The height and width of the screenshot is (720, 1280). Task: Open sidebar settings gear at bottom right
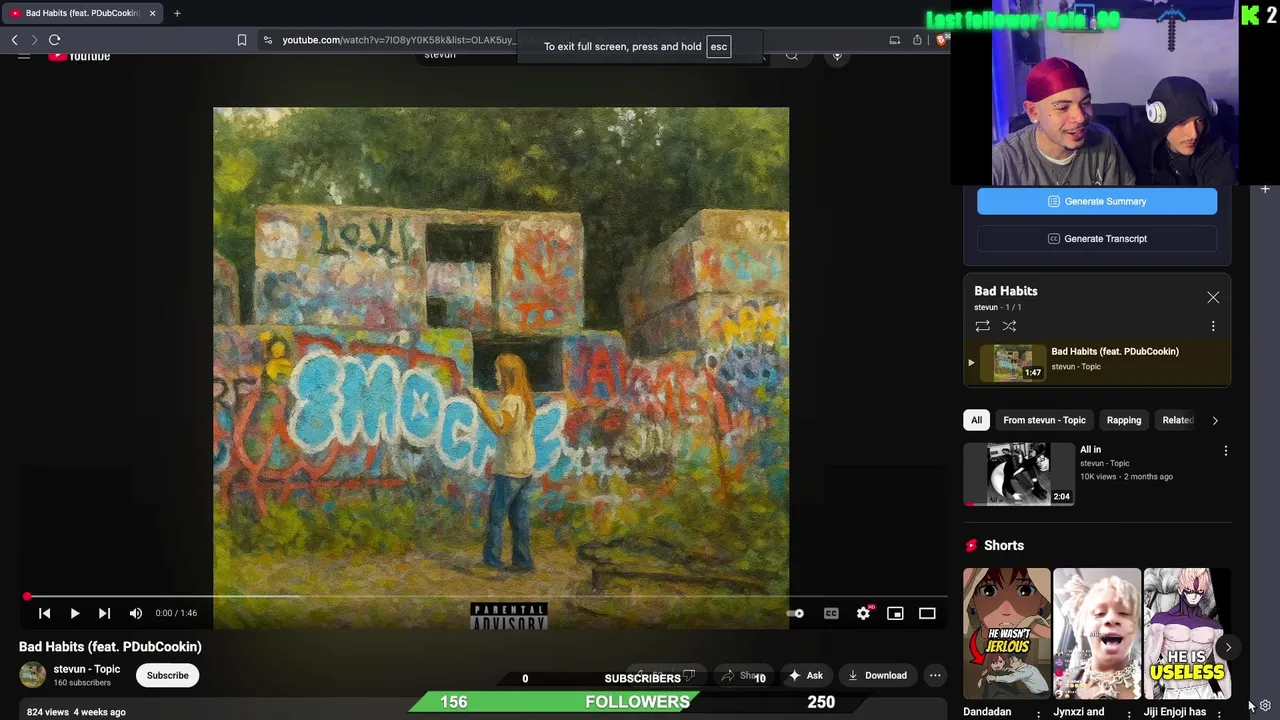(1265, 706)
